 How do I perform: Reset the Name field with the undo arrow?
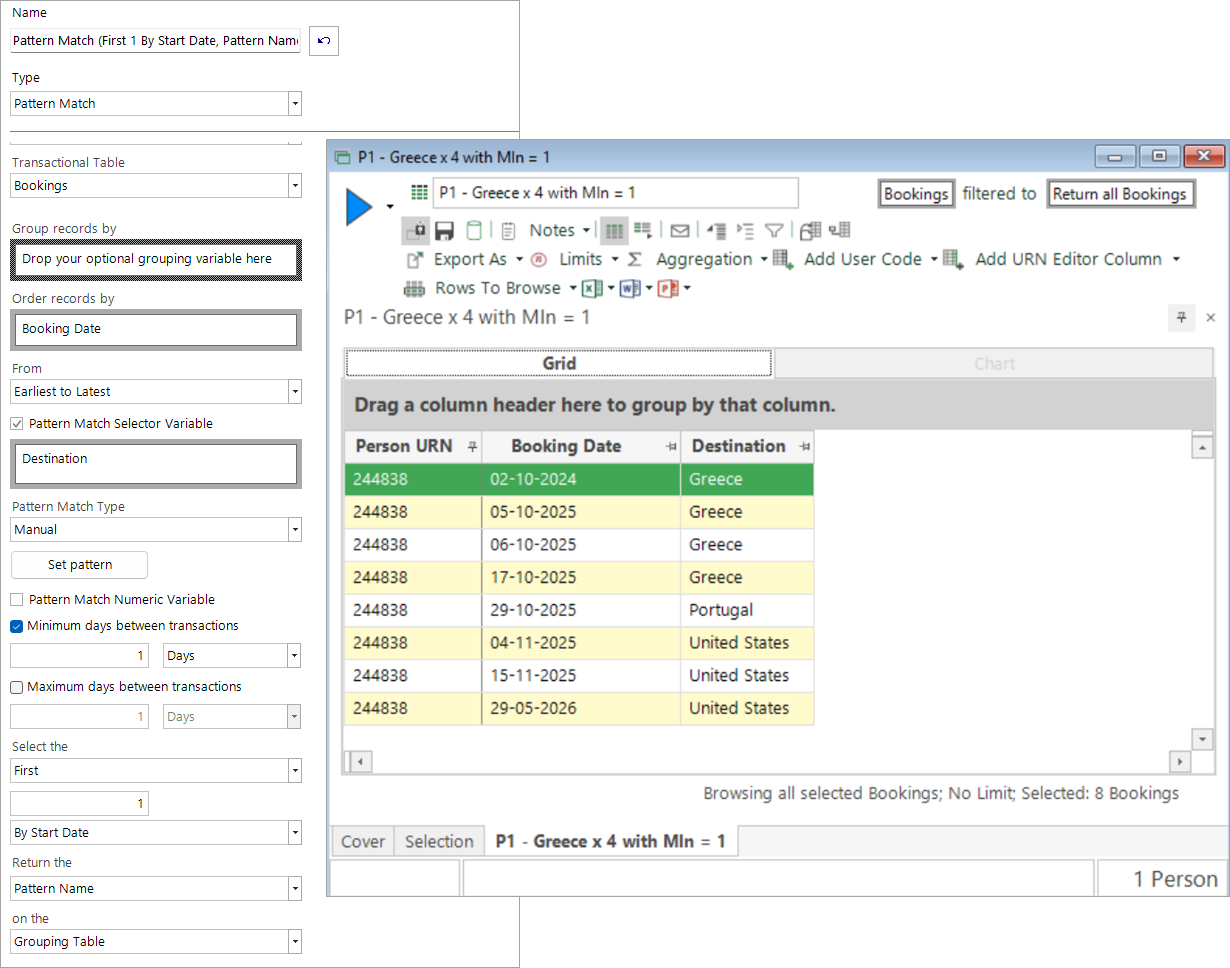pos(324,41)
